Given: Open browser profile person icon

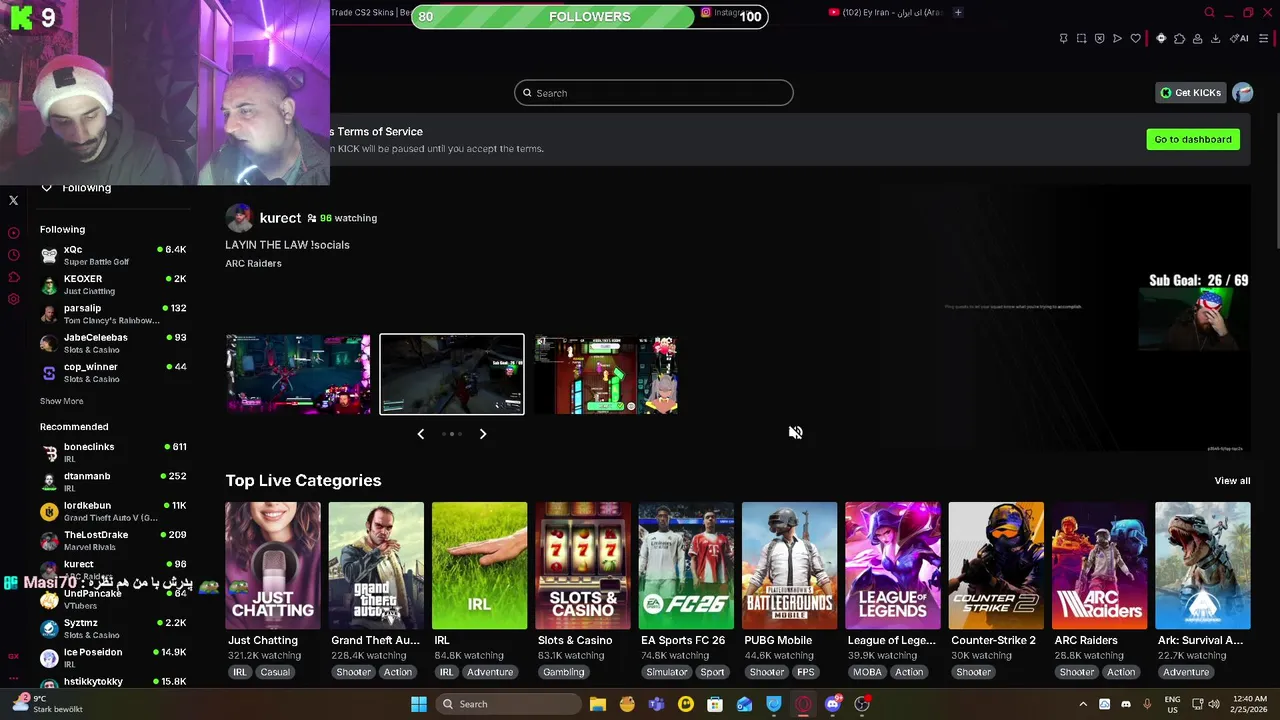Looking at the screenshot, I should (x=1197, y=38).
